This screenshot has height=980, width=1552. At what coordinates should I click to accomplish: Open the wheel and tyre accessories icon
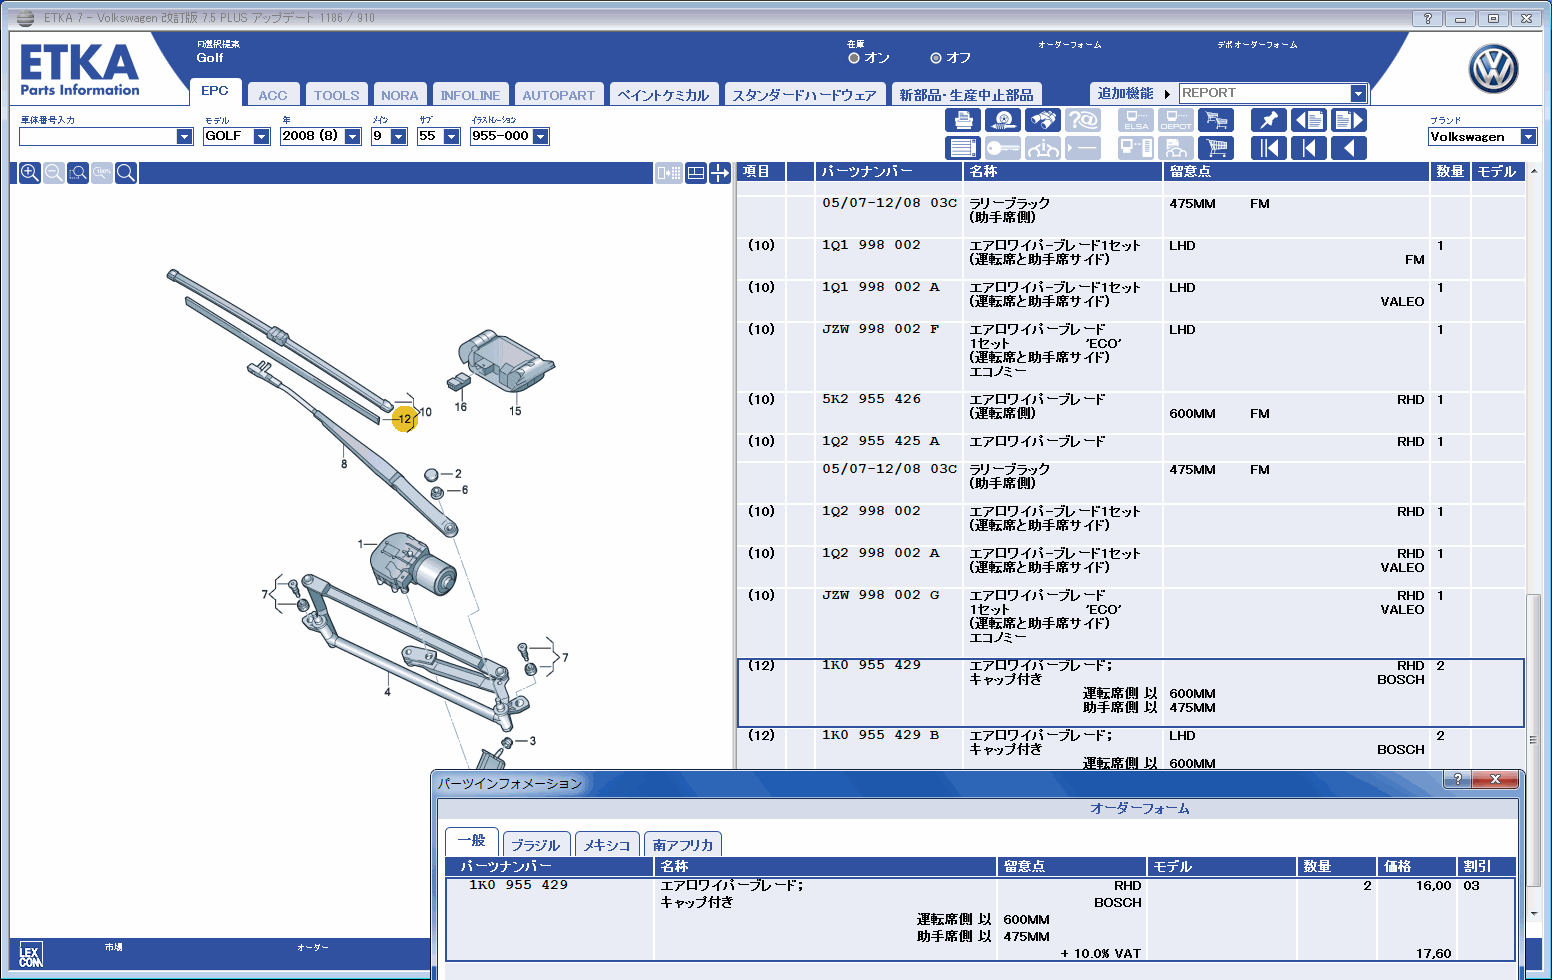click(x=1002, y=120)
